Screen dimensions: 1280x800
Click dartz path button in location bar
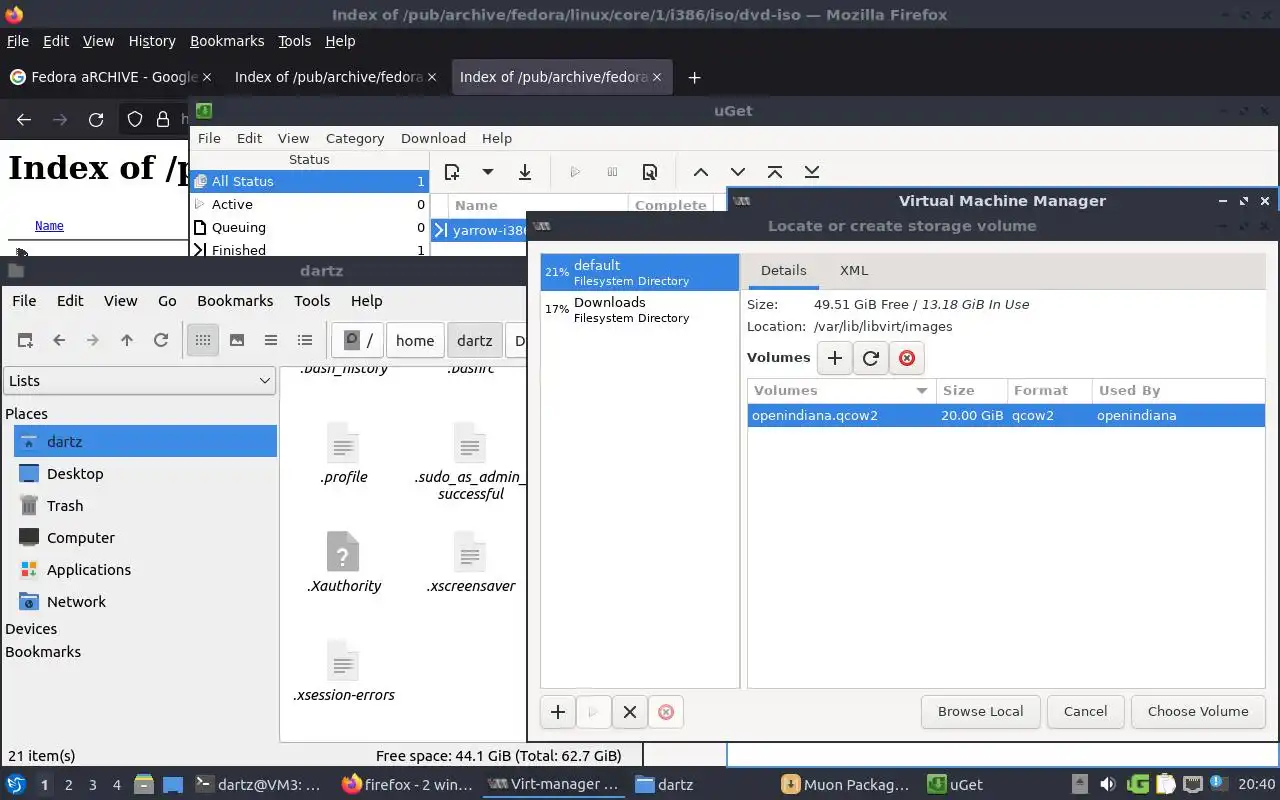[x=475, y=340]
